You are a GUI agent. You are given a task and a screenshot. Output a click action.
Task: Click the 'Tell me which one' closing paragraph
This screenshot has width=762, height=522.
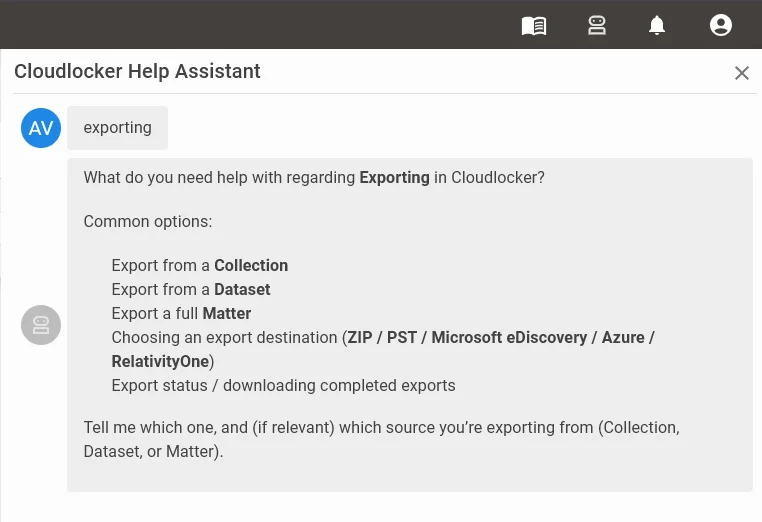[x=381, y=439]
